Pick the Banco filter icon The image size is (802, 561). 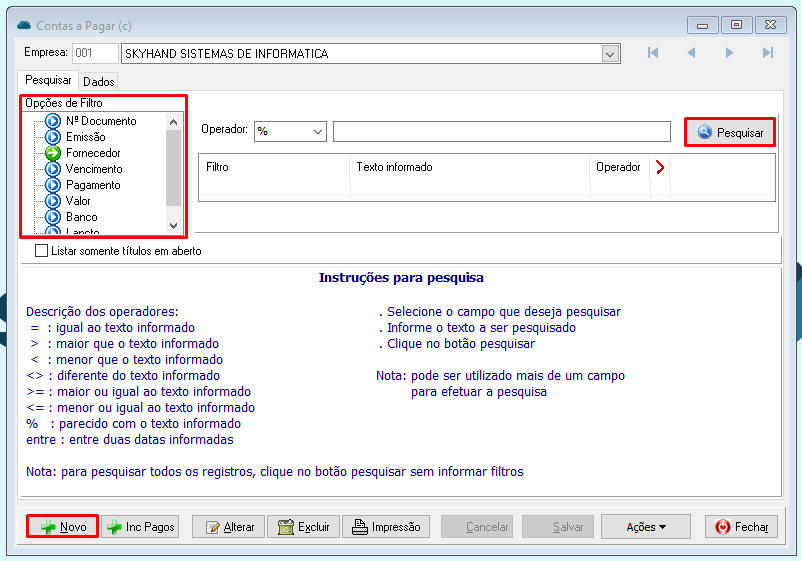(53, 217)
